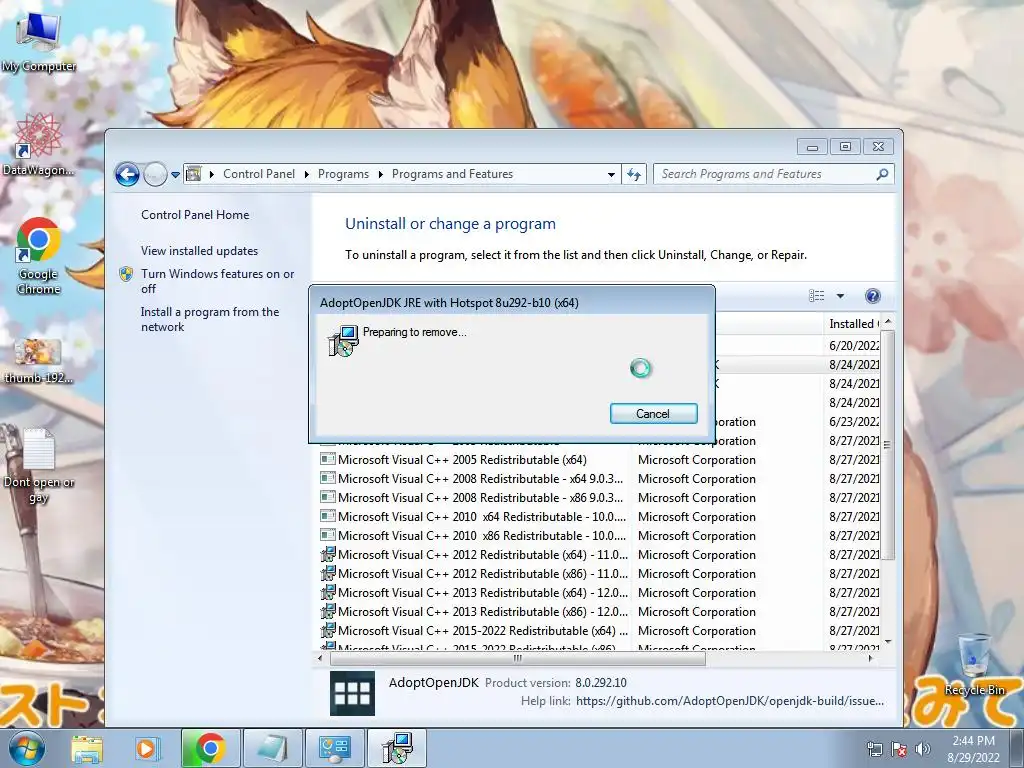Click the volume speaker tray icon

coord(923,749)
